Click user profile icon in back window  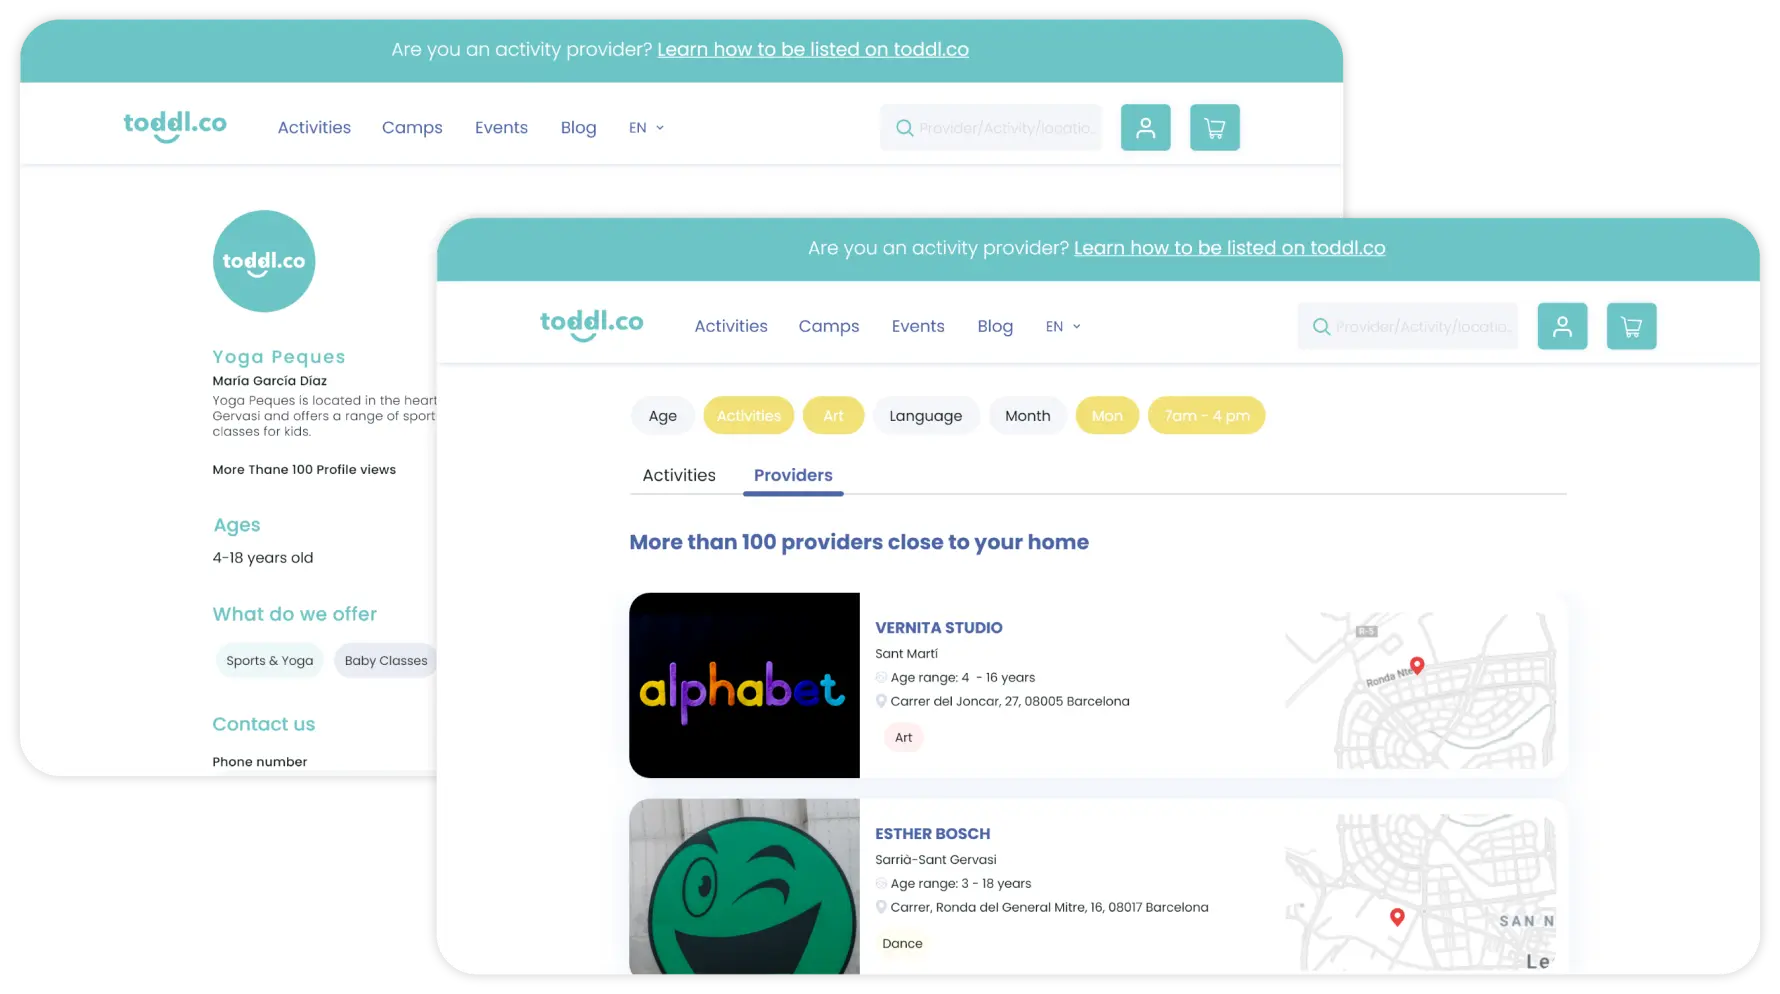1145,127
